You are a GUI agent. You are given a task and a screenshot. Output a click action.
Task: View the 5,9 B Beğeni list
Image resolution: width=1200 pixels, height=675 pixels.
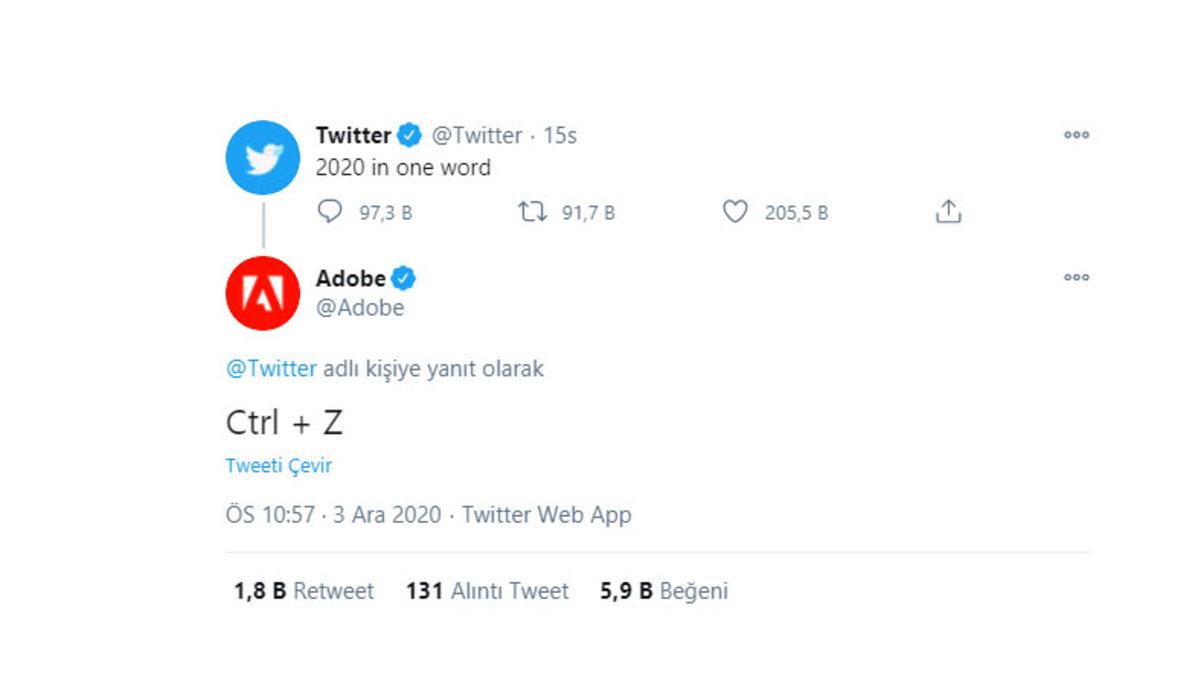pos(664,591)
